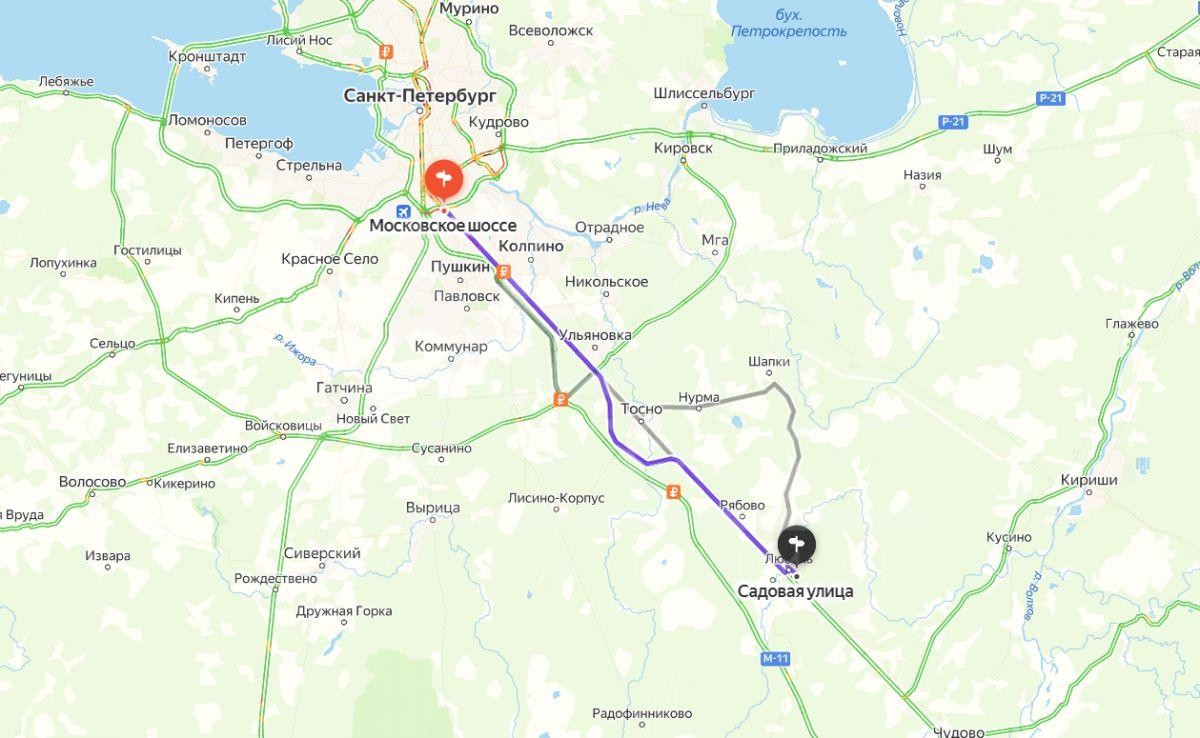Click the airport icon near Московское шоссе
The image size is (1200, 738).
tap(403, 213)
